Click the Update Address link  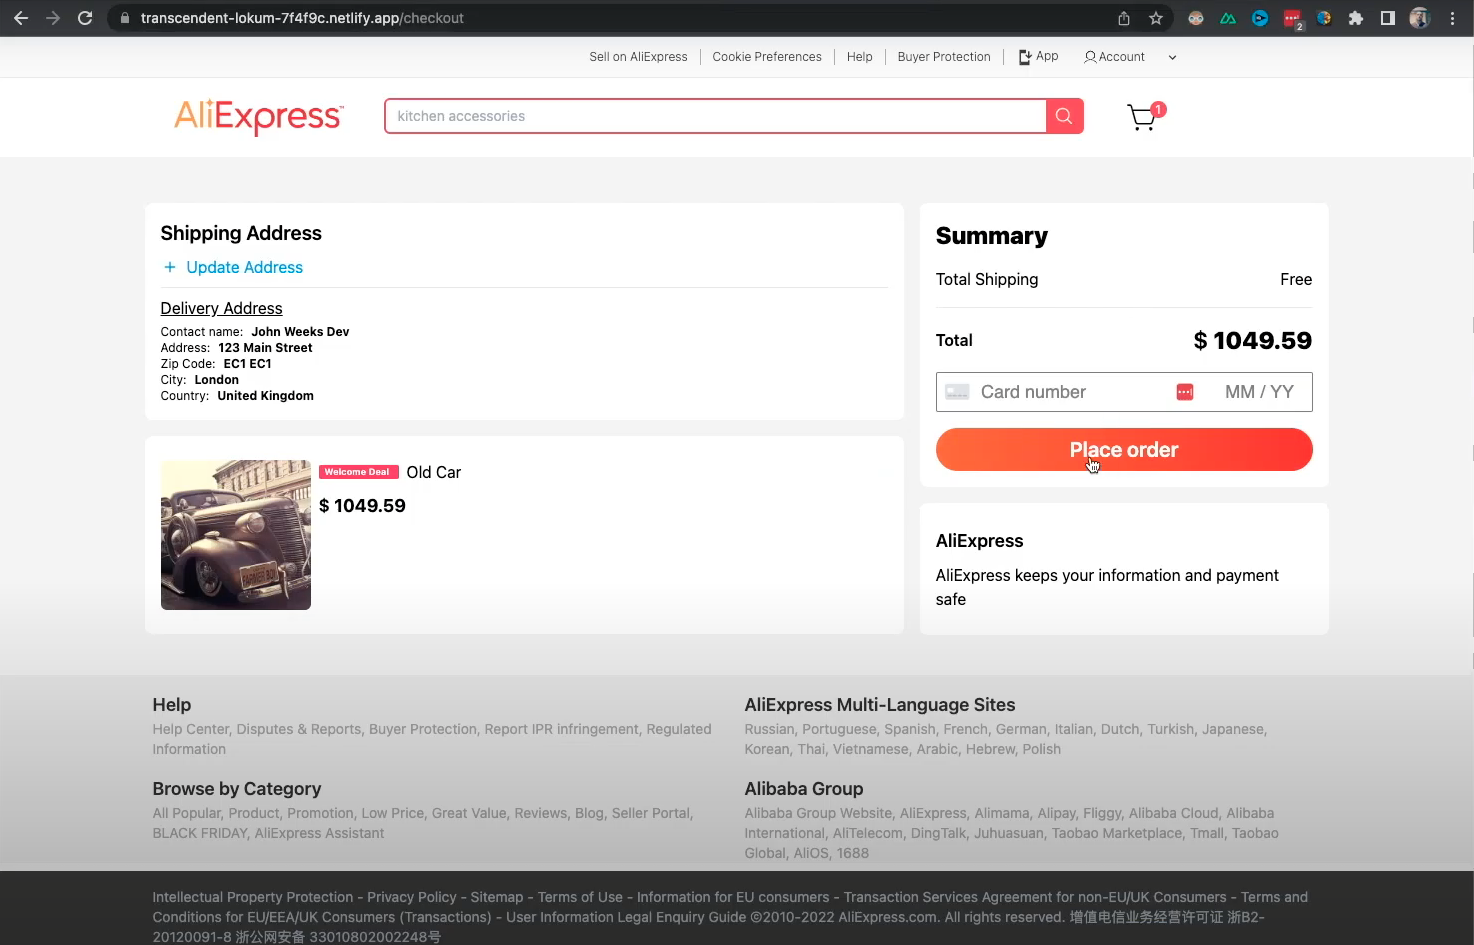(244, 267)
